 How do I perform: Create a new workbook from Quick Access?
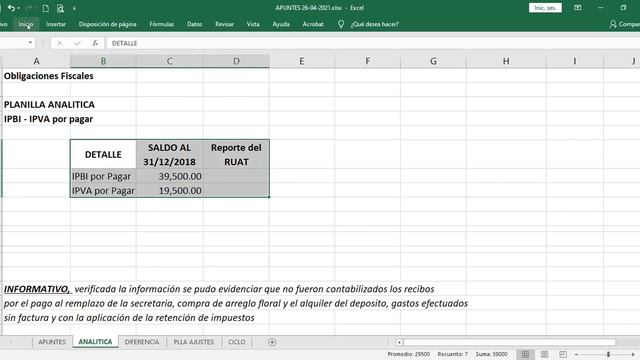[x=46, y=8]
